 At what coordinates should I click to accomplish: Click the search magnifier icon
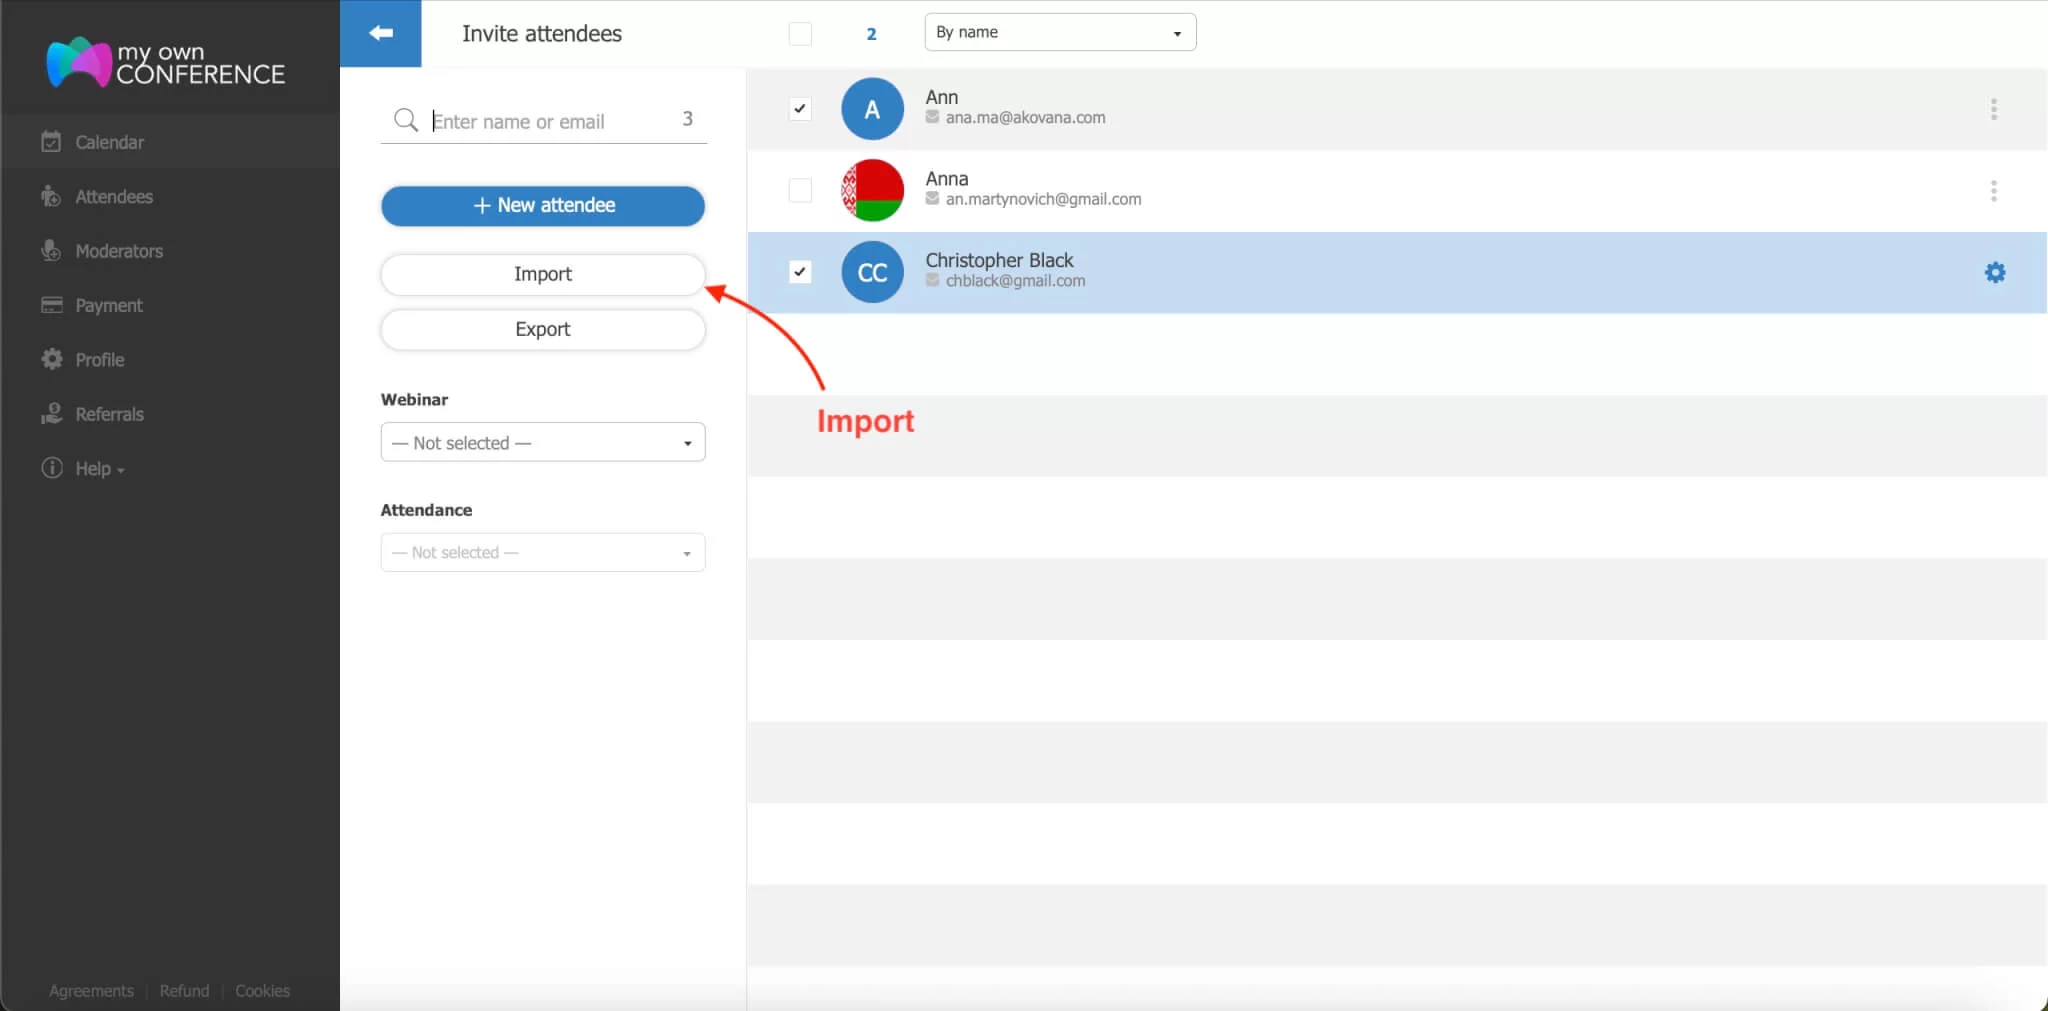[405, 121]
